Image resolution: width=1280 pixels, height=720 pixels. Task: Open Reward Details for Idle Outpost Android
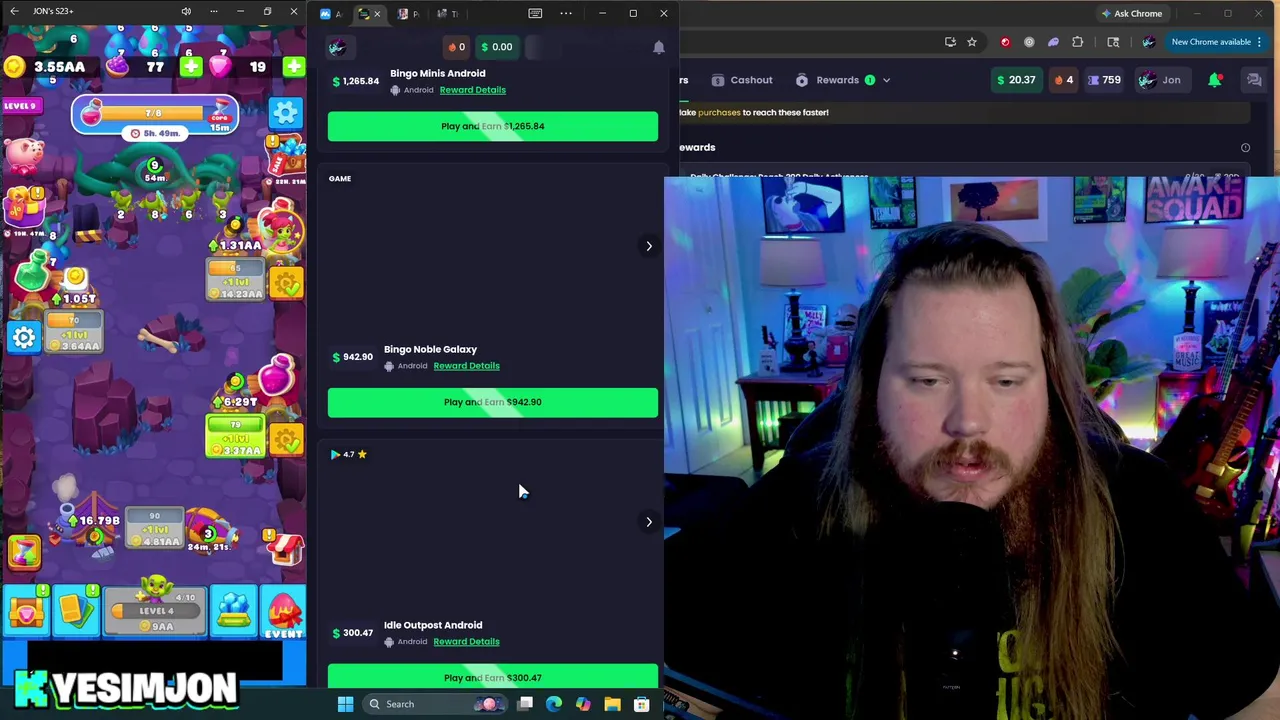tap(466, 642)
